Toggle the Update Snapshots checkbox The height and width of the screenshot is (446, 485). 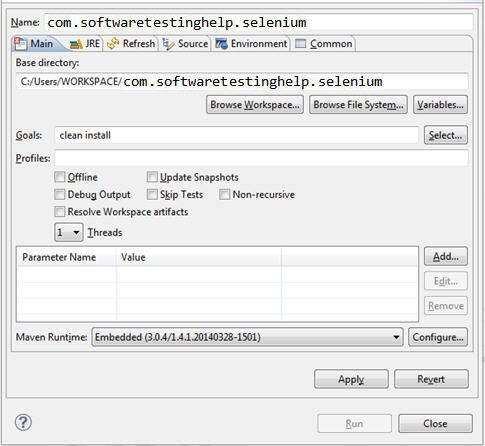[x=152, y=177]
